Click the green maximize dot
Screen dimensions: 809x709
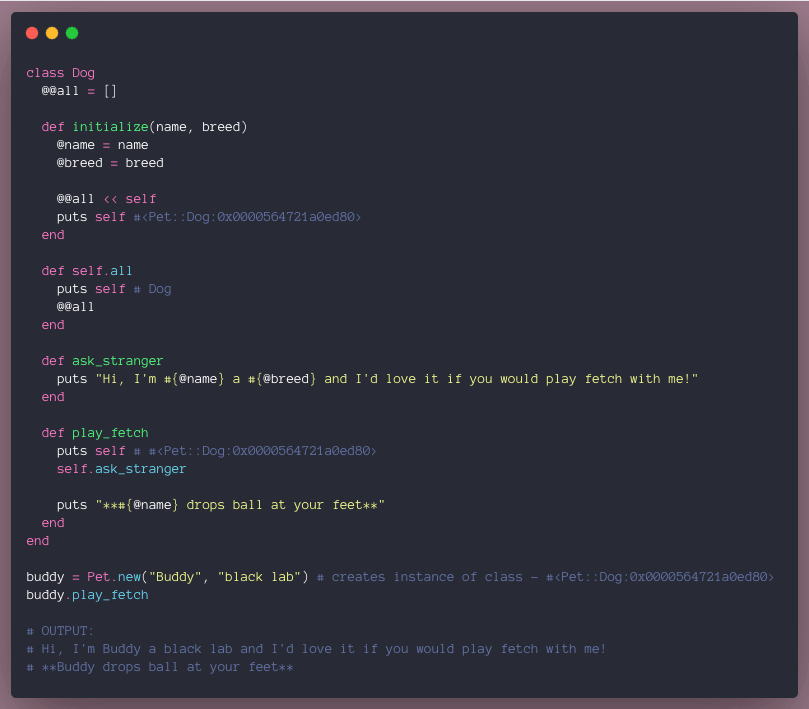click(72, 33)
